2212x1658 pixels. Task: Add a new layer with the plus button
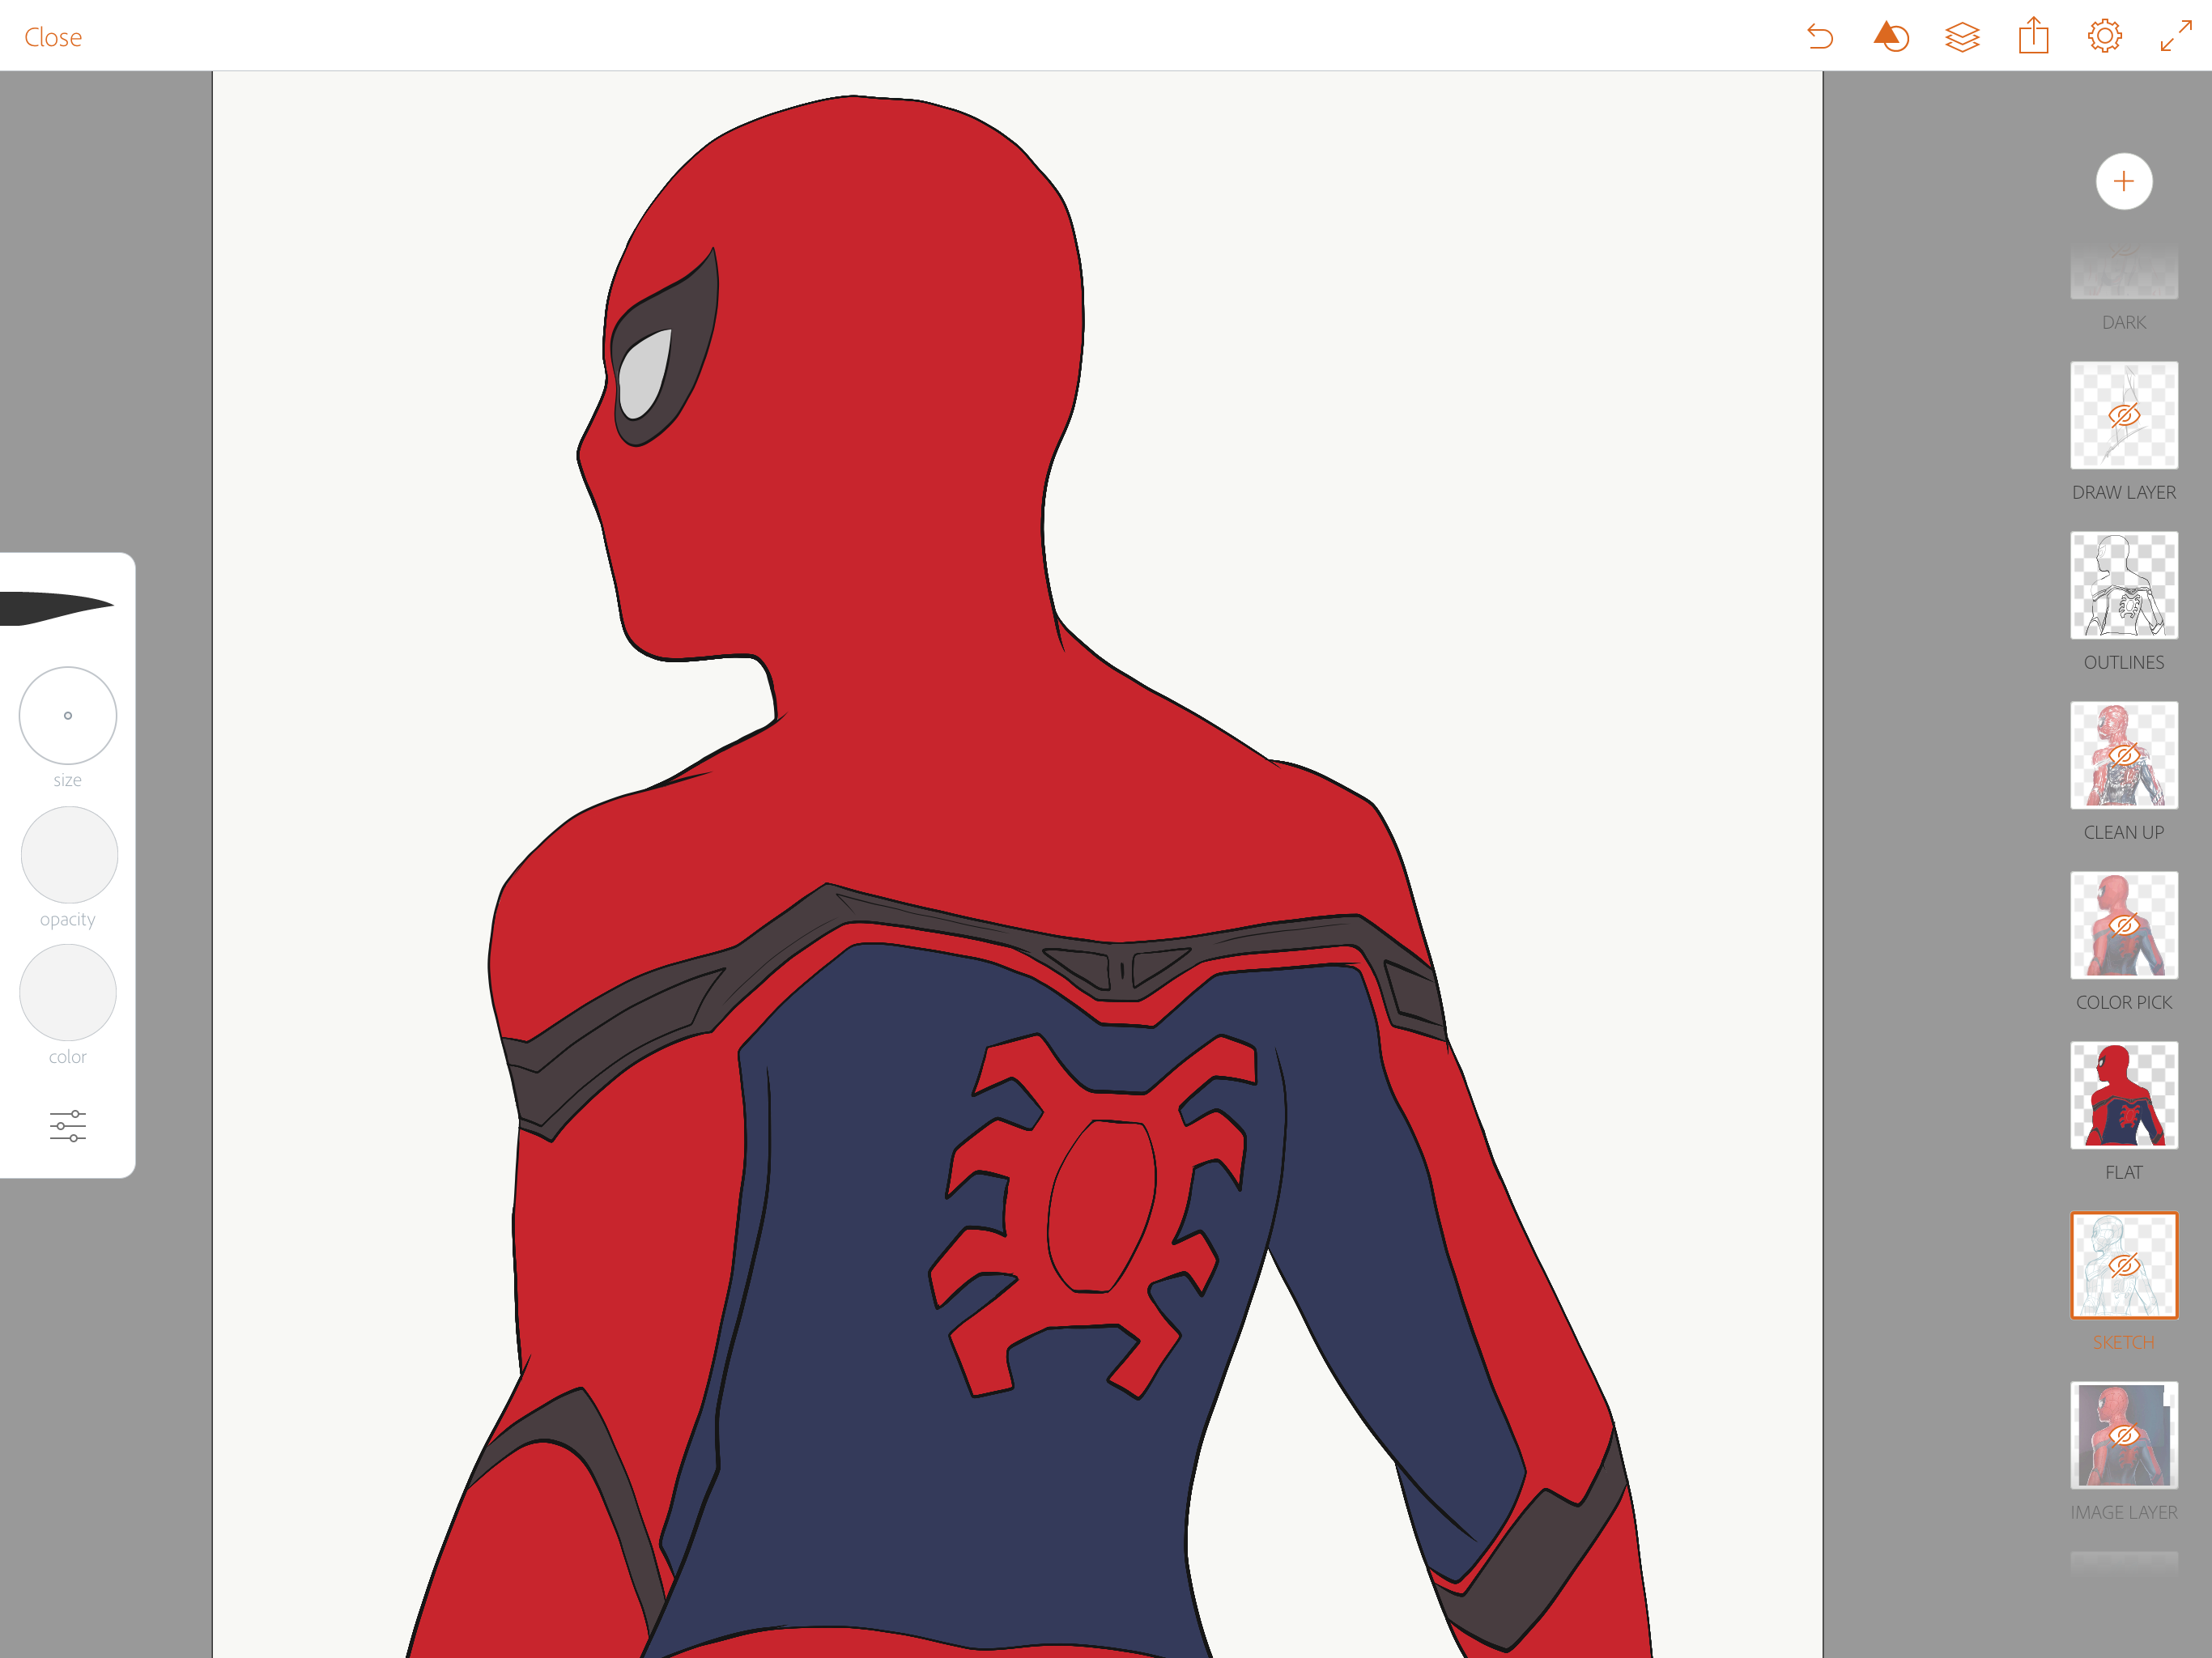point(2124,181)
